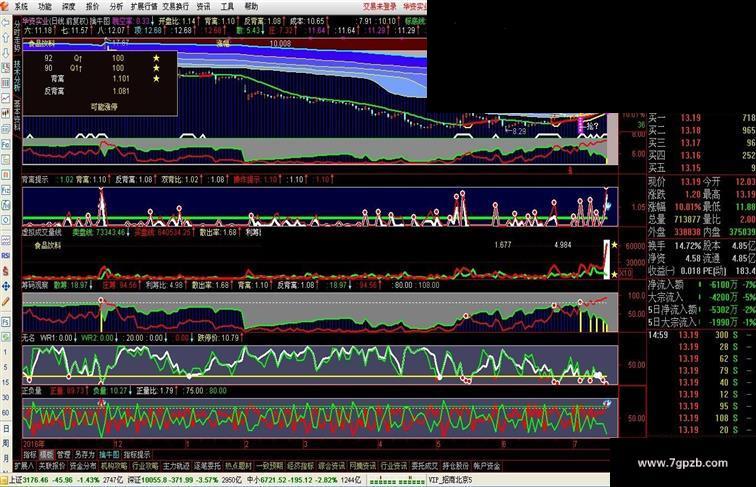Click the orange R icon in left sidebar

5,175
